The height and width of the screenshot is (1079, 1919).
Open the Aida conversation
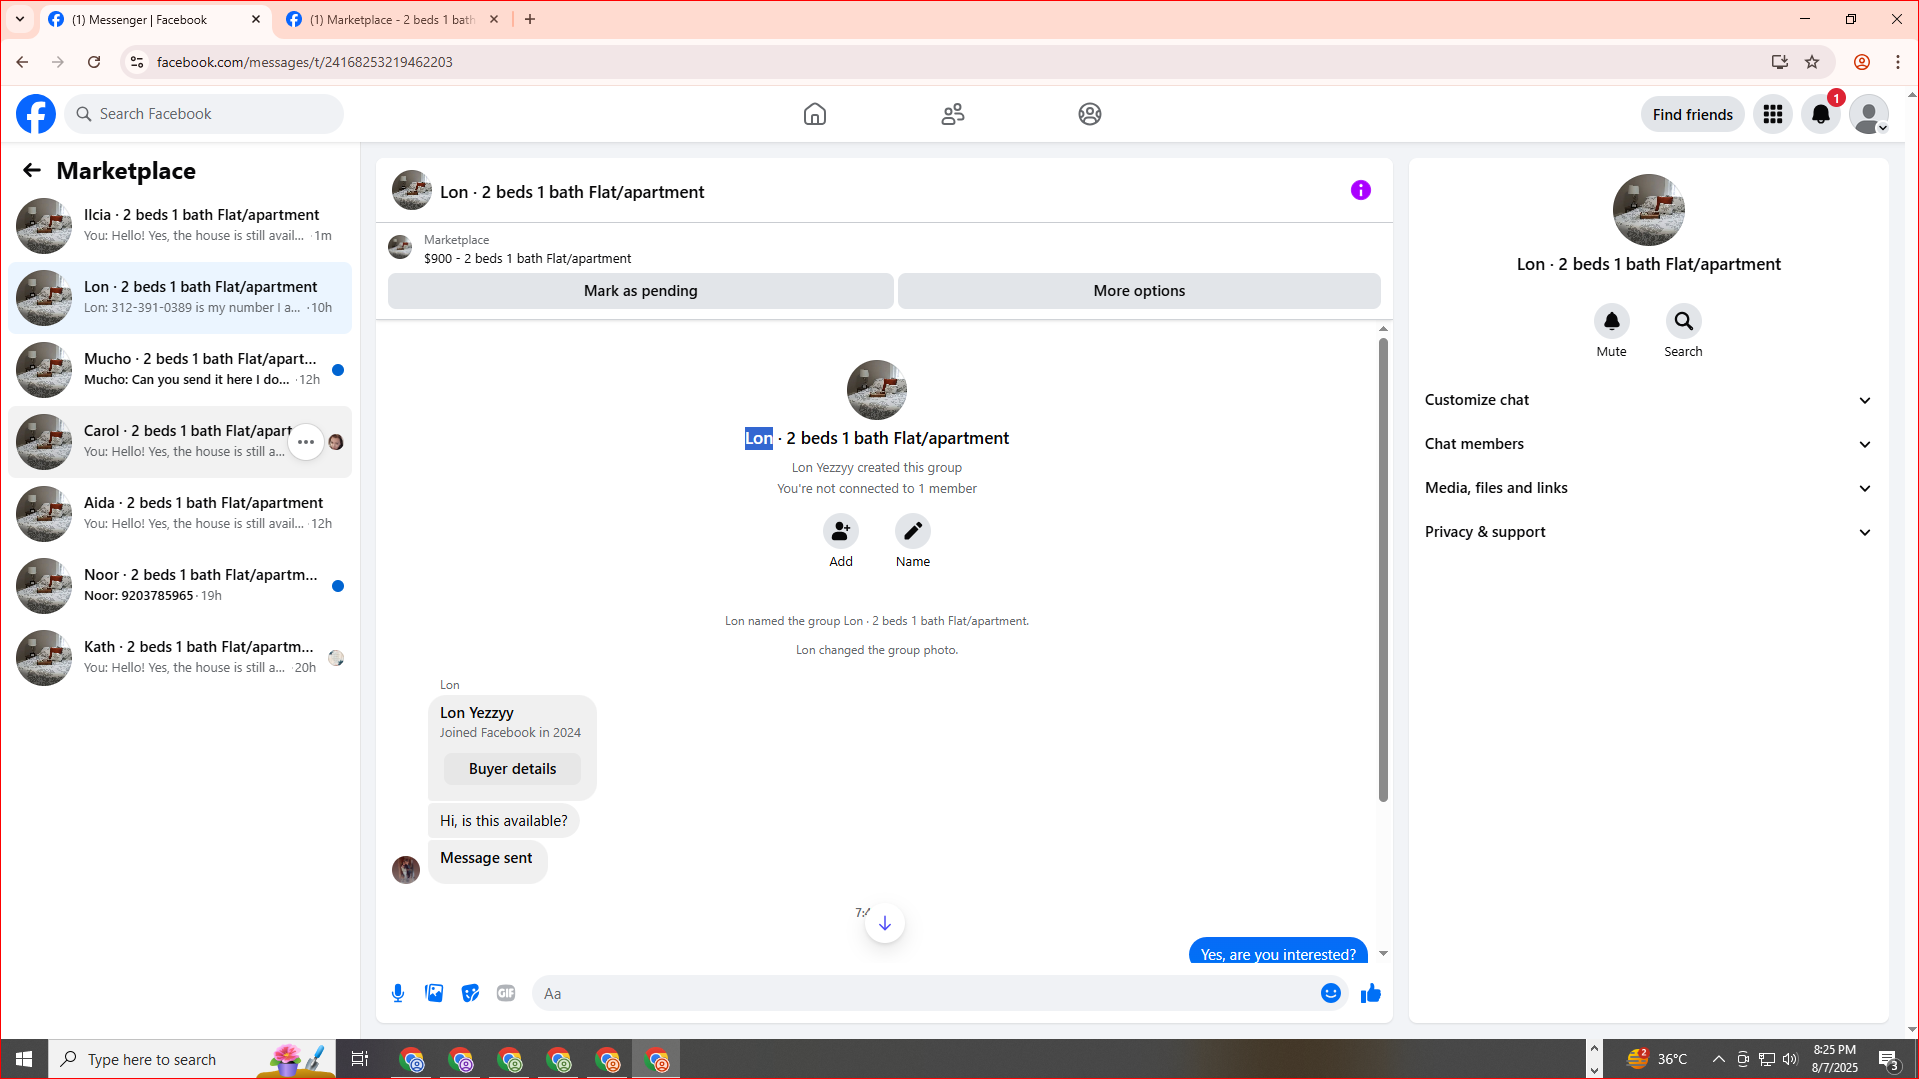tap(180, 514)
